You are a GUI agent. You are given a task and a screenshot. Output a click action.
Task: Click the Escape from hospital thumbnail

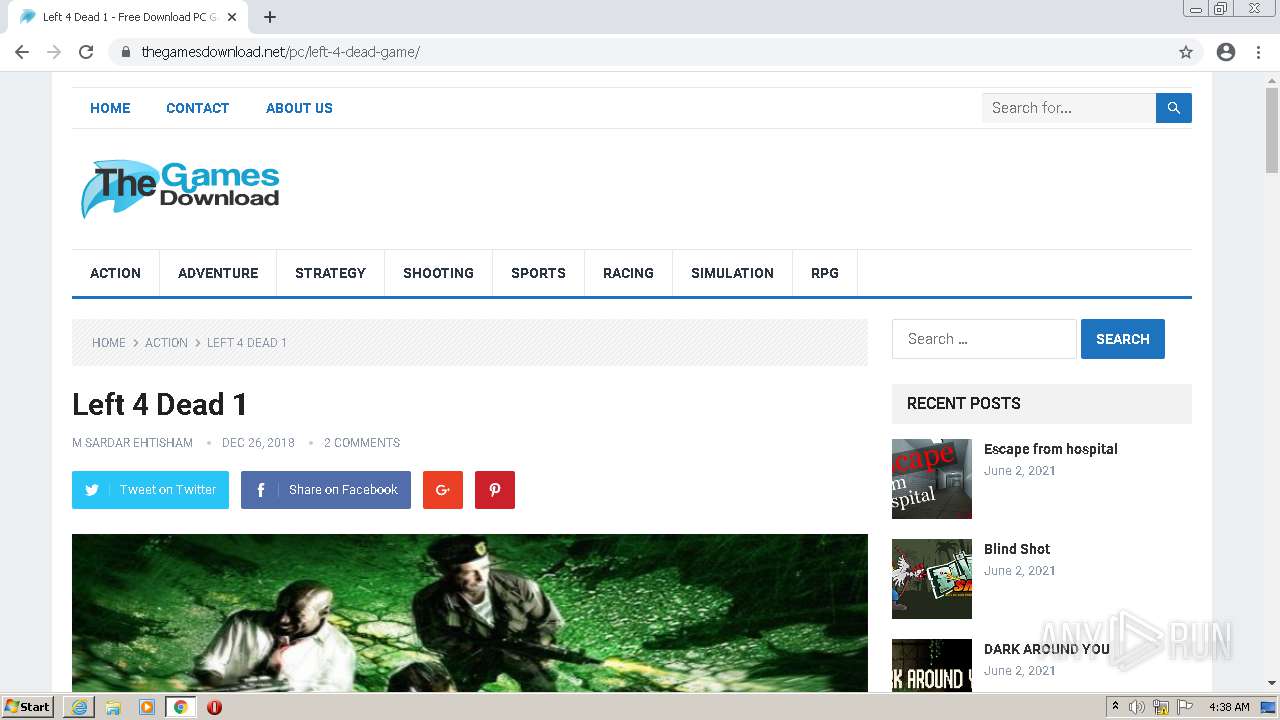(932, 479)
